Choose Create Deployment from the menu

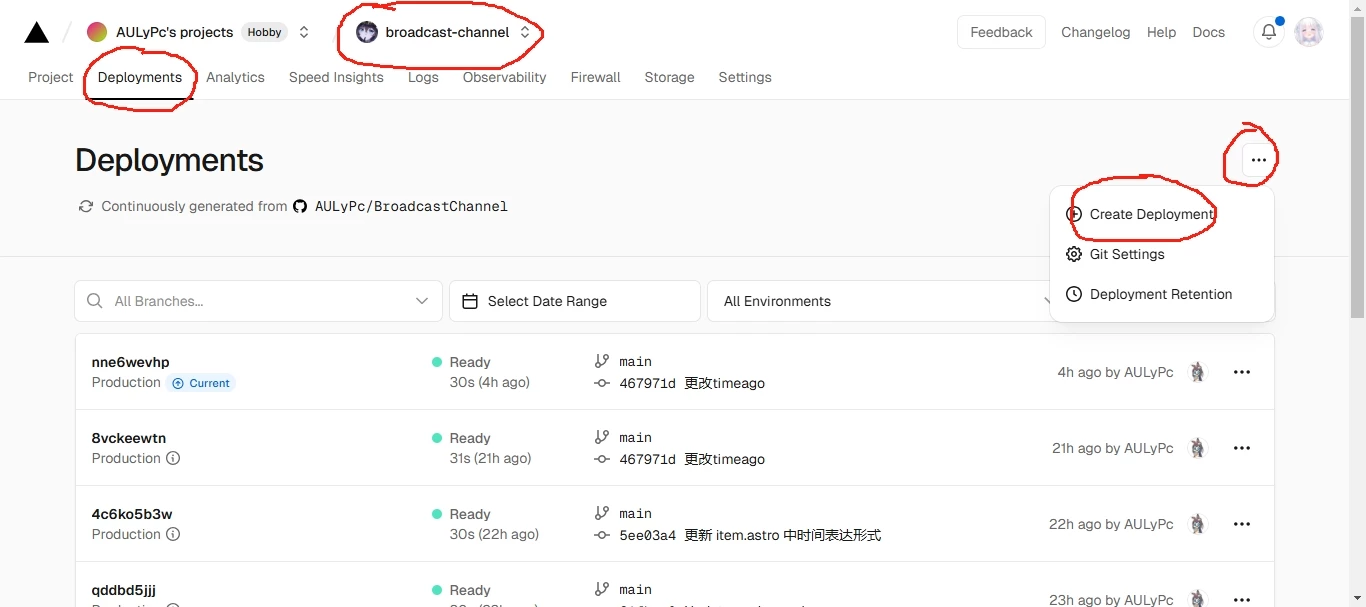(x=1162, y=214)
